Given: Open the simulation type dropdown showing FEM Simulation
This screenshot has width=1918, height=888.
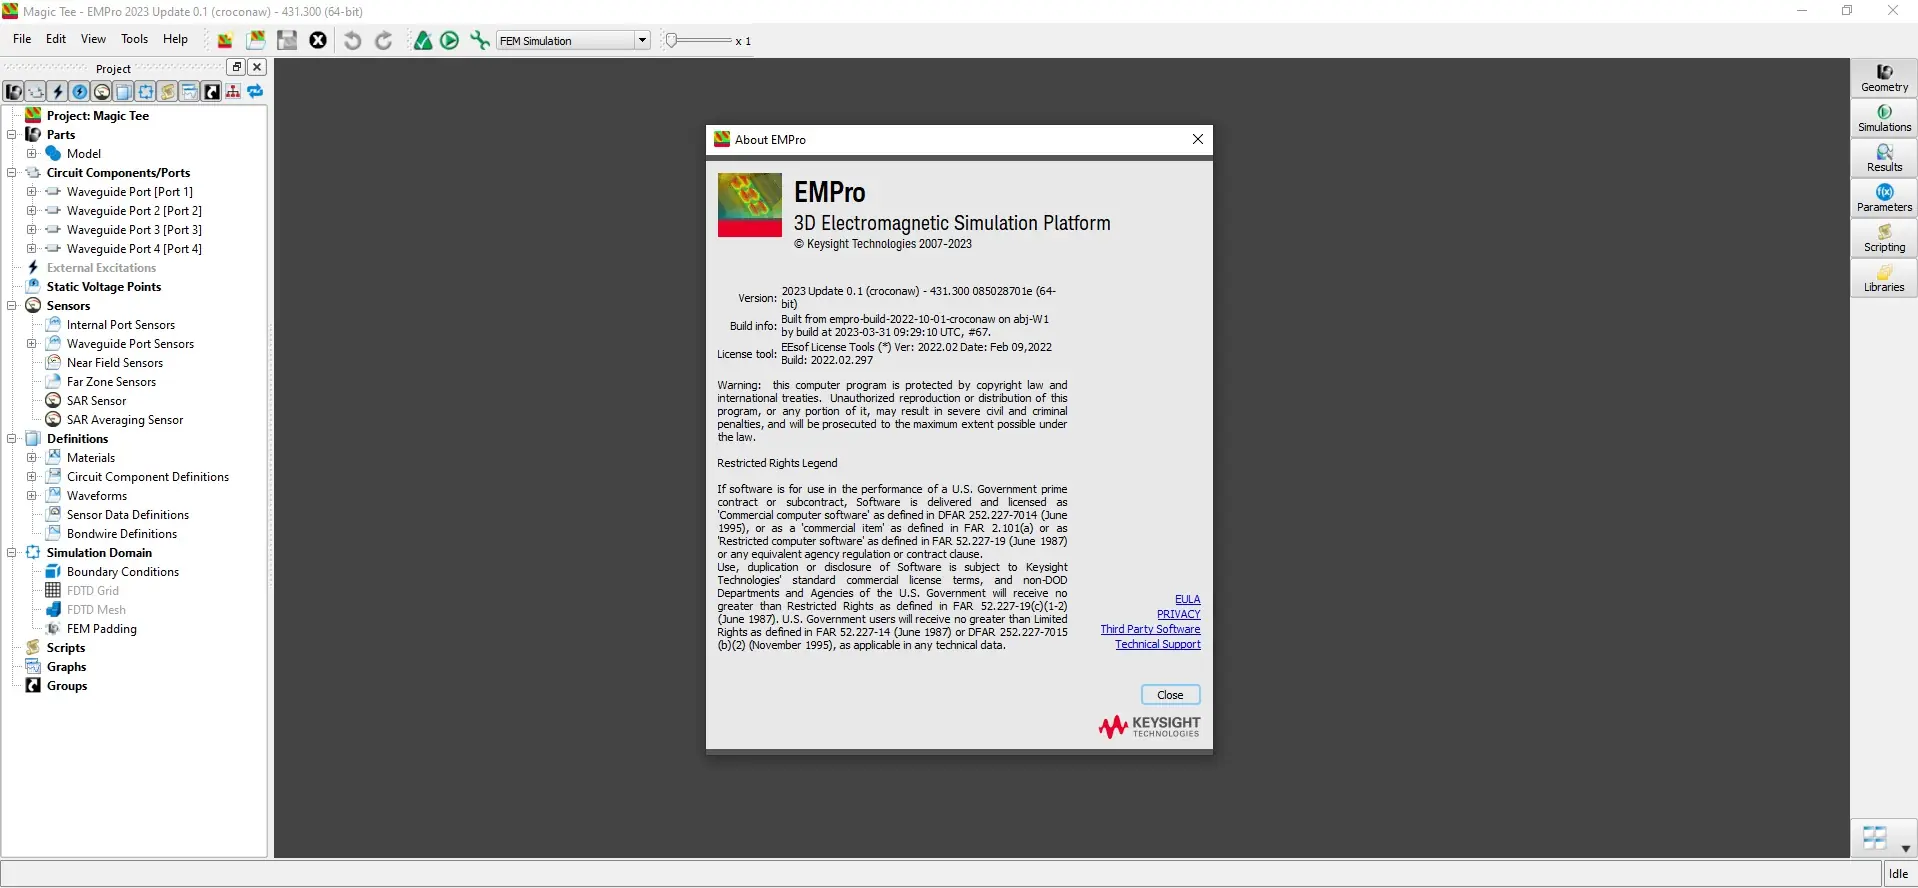Looking at the screenshot, I should tap(574, 40).
